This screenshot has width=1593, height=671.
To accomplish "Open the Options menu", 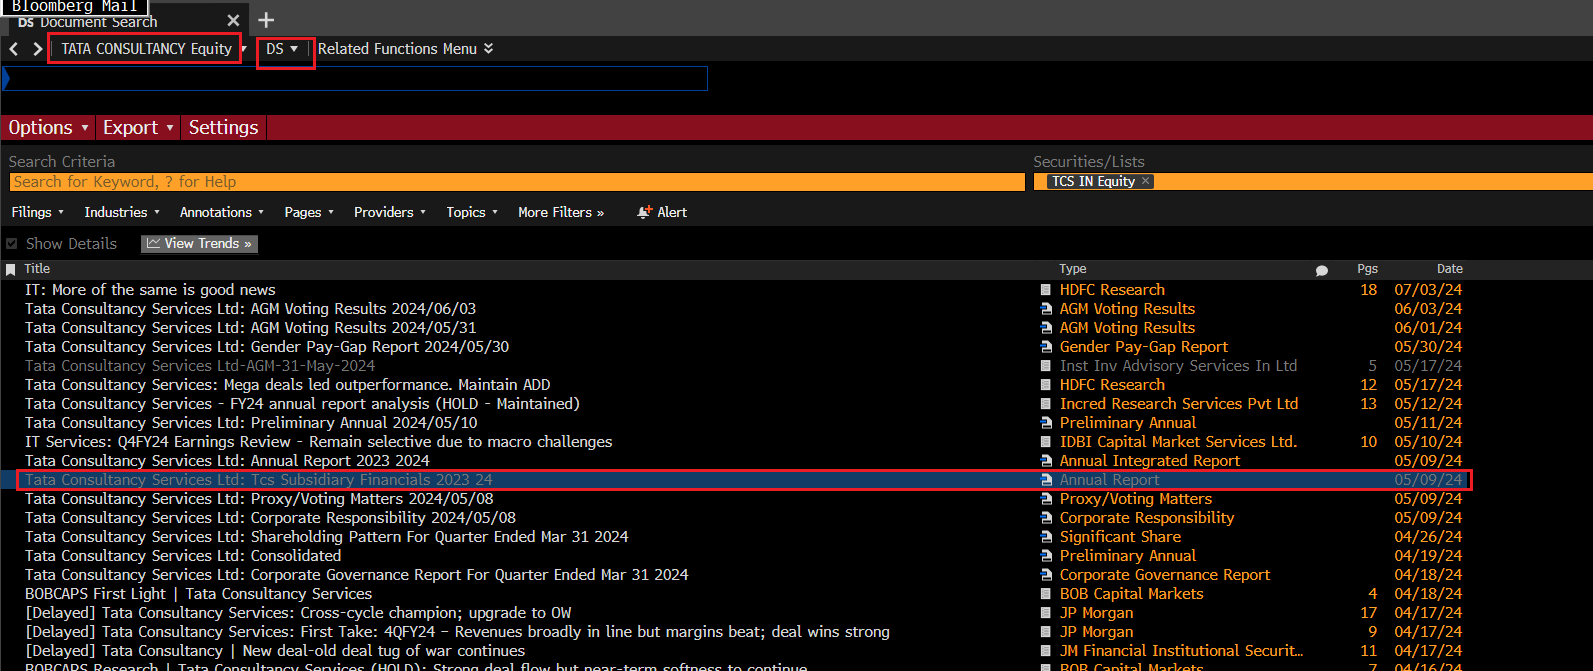I will (48, 128).
